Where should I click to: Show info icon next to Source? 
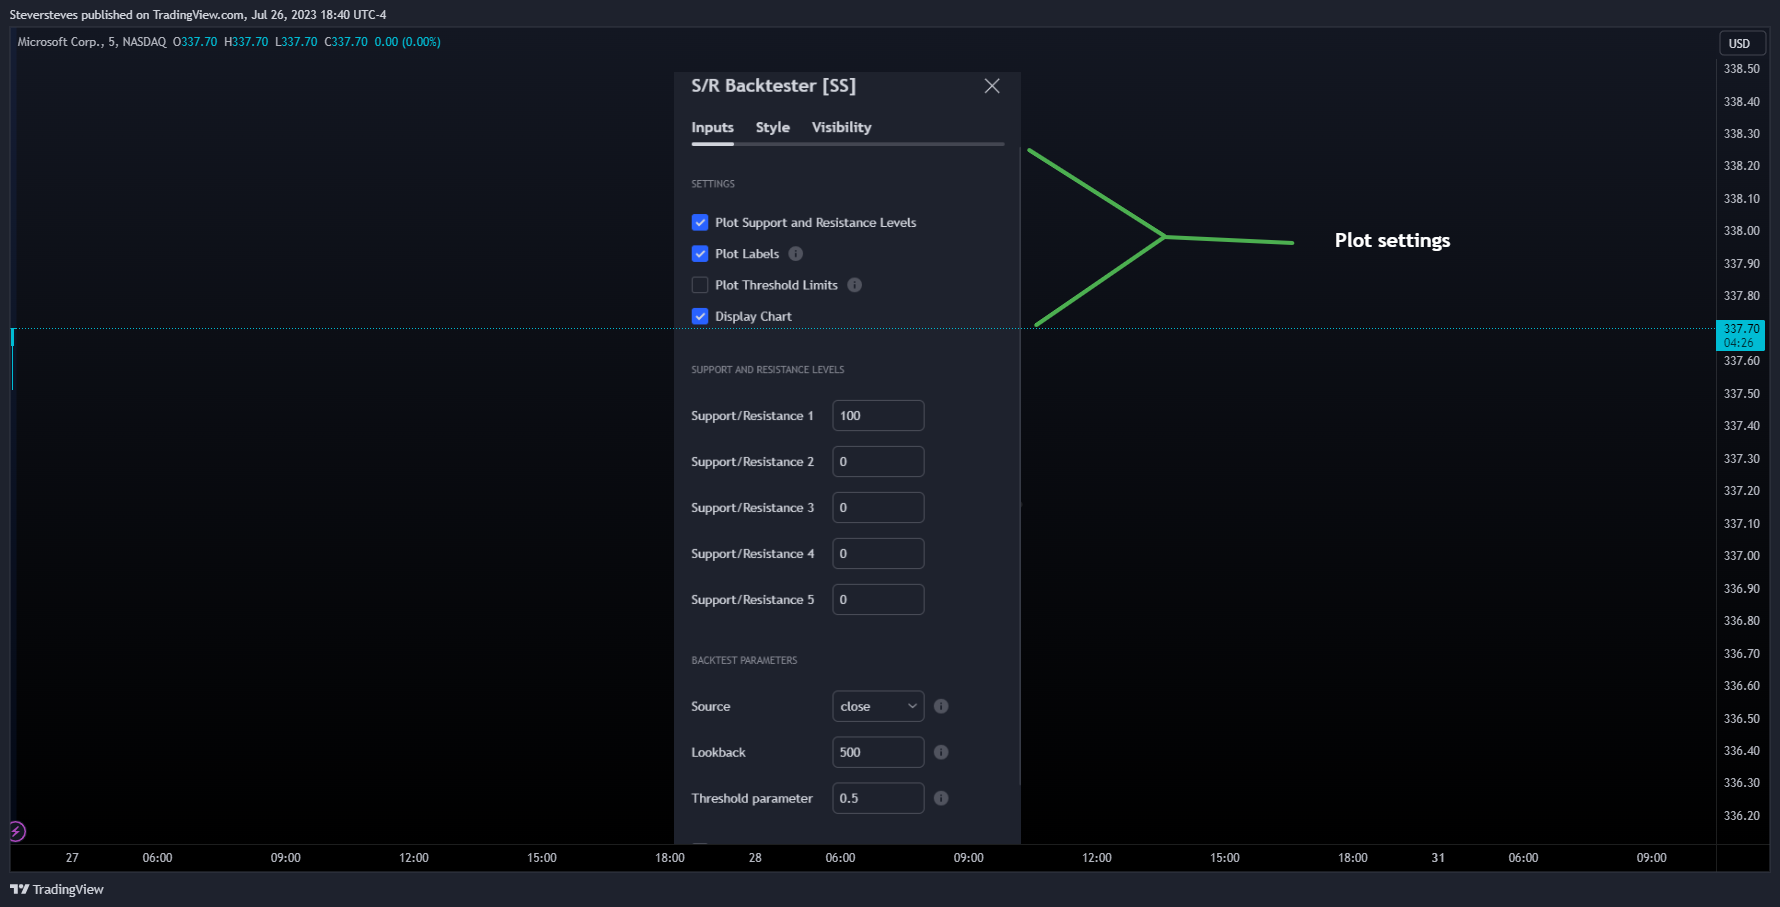(x=941, y=706)
